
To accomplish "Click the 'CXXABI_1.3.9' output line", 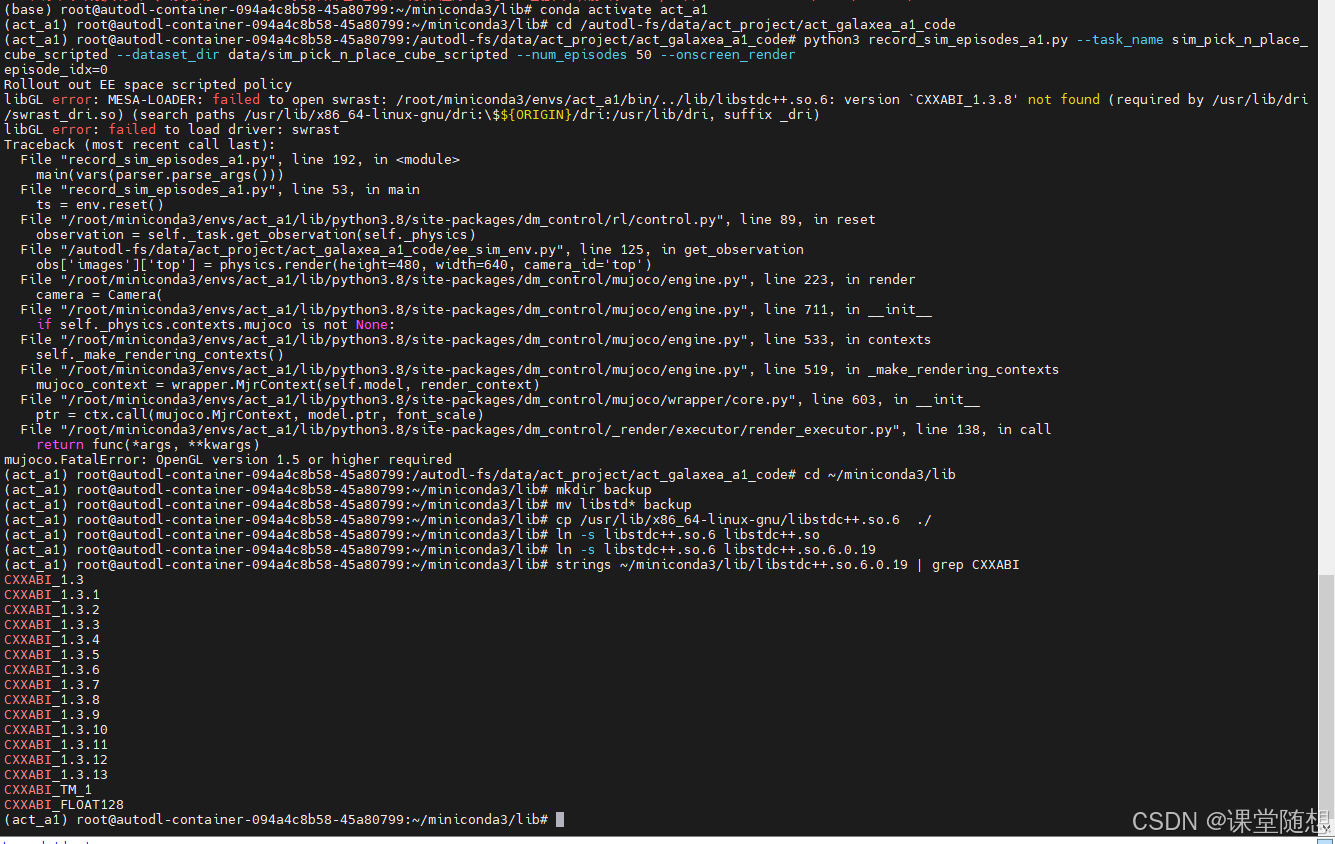I will click(x=52, y=715).
